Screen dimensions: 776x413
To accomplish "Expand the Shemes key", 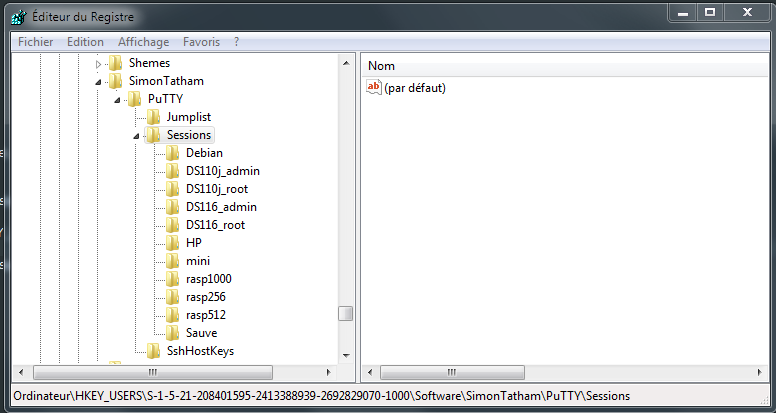I will pos(98,64).
